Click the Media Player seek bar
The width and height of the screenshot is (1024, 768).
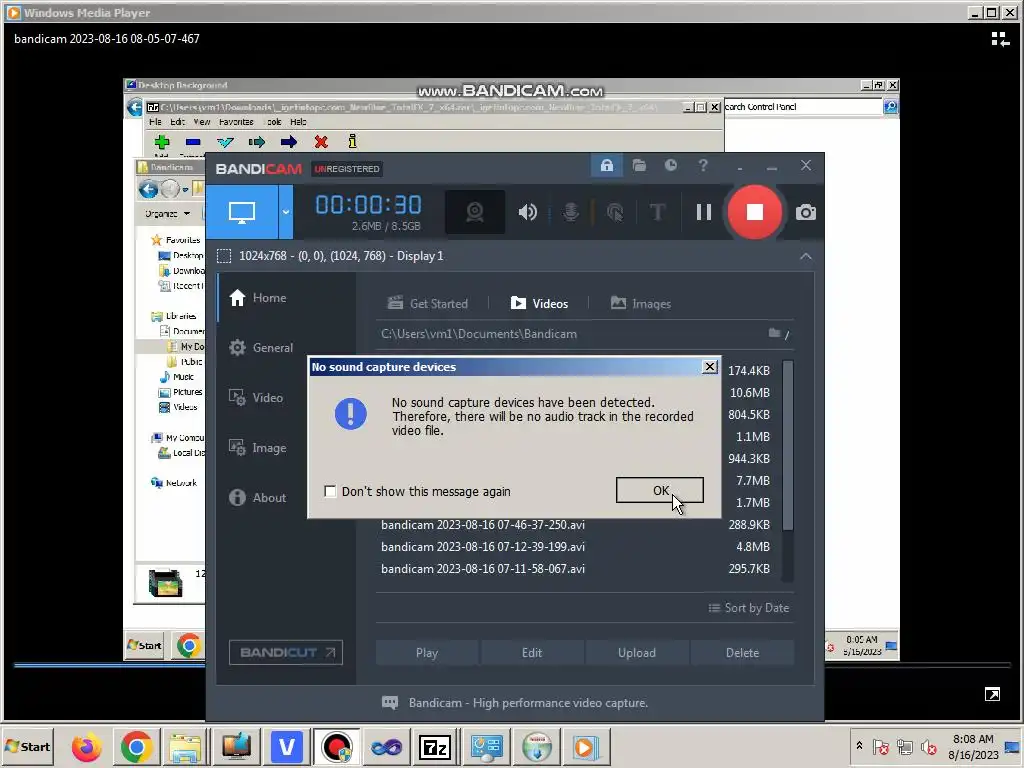coord(512,665)
